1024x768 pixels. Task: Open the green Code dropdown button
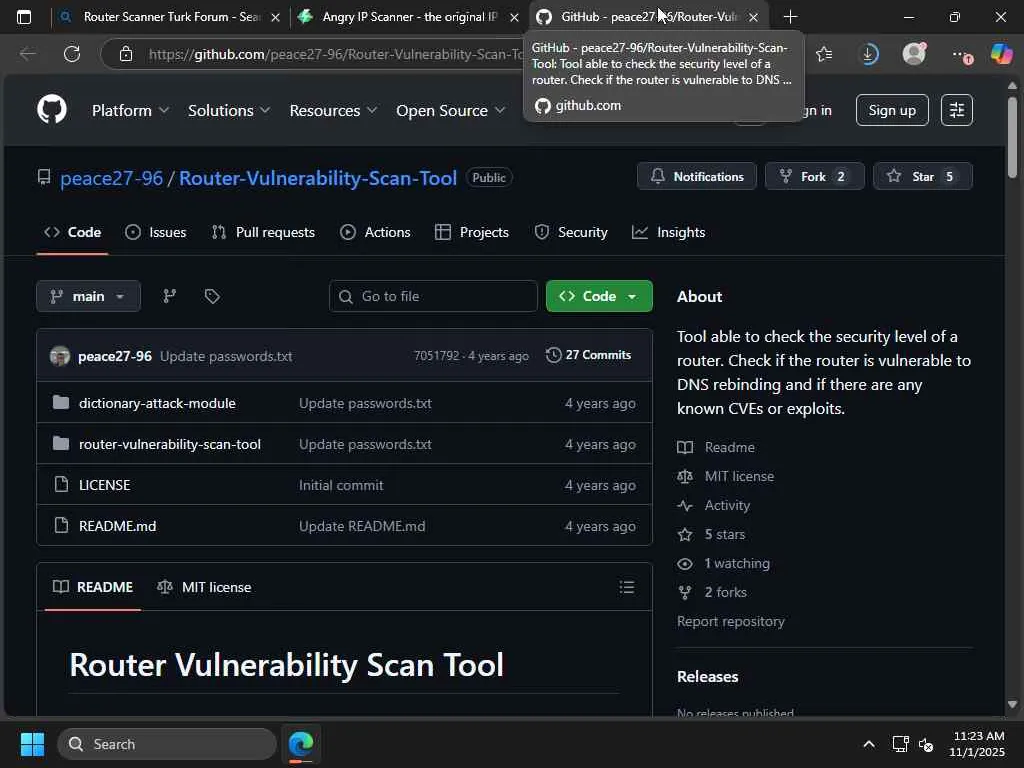coord(599,296)
